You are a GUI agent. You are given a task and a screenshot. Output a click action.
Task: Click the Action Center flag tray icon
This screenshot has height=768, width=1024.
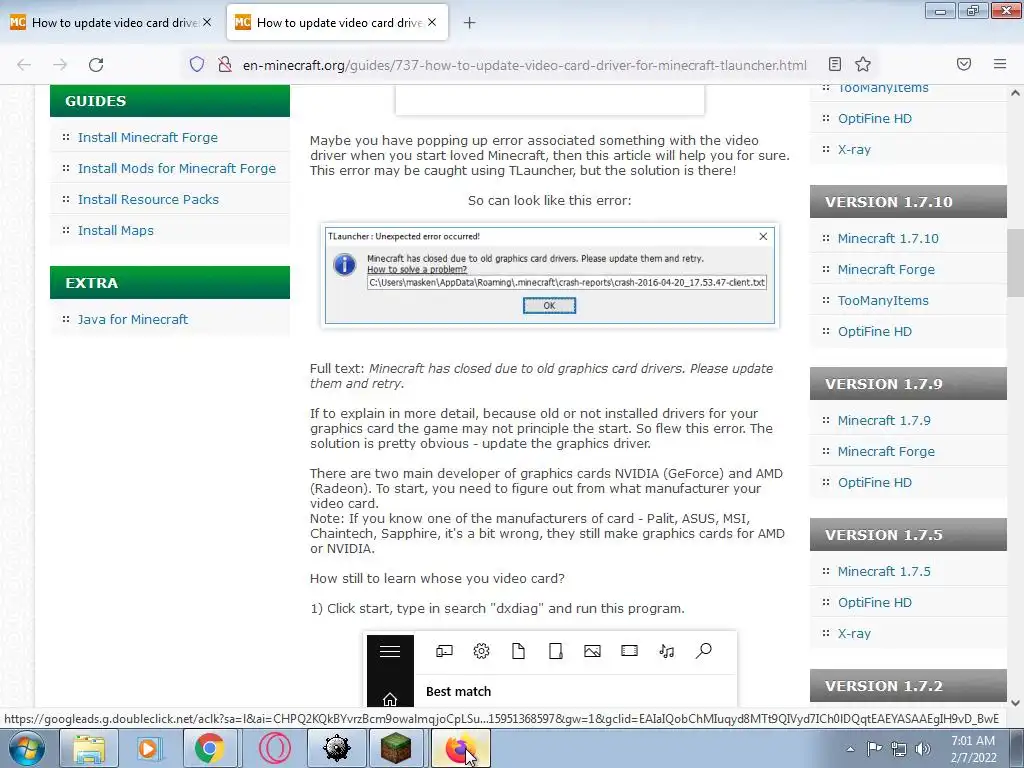coord(874,749)
